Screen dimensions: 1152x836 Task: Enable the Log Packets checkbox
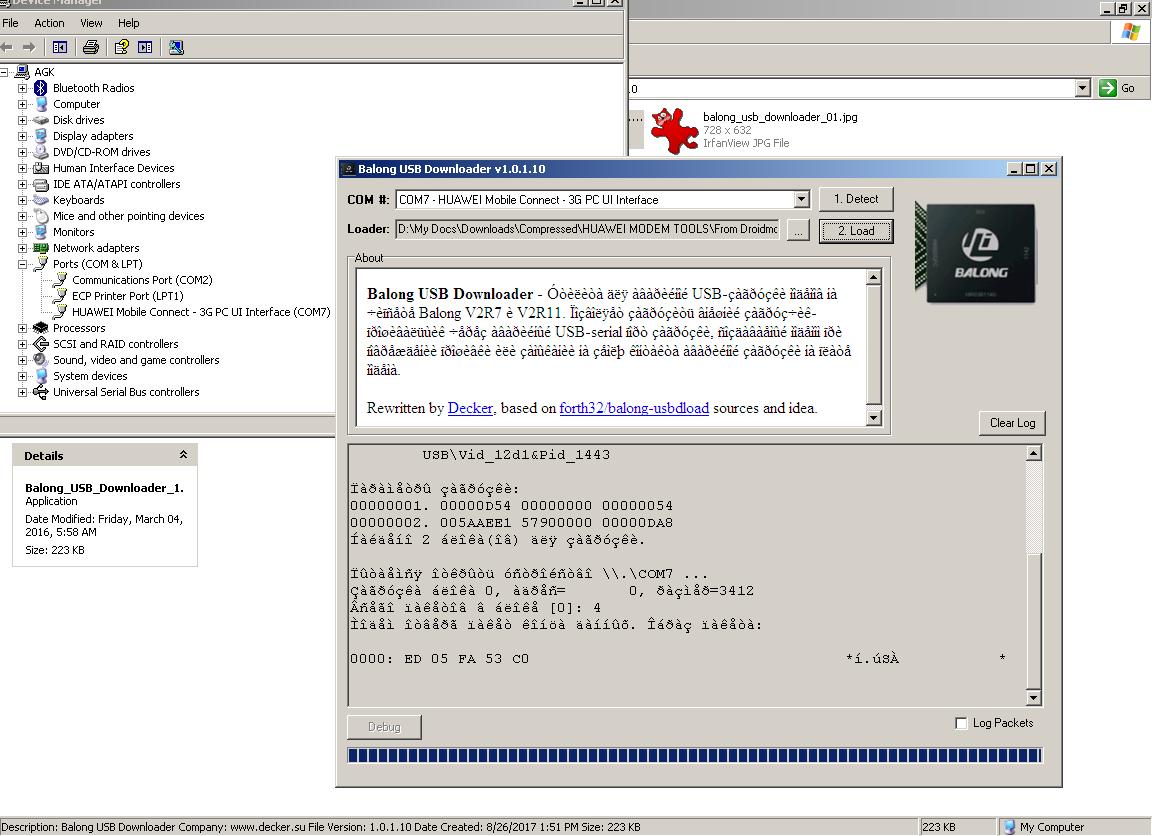coord(961,724)
